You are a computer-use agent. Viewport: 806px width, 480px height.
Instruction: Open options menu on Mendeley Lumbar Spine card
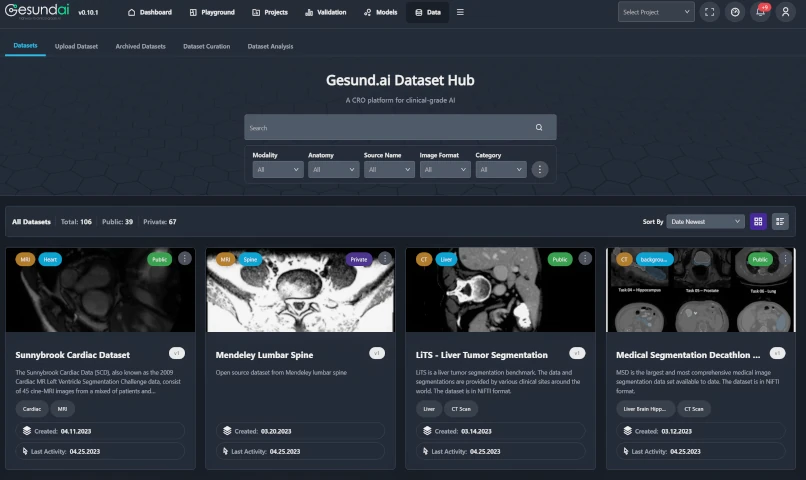tap(384, 259)
